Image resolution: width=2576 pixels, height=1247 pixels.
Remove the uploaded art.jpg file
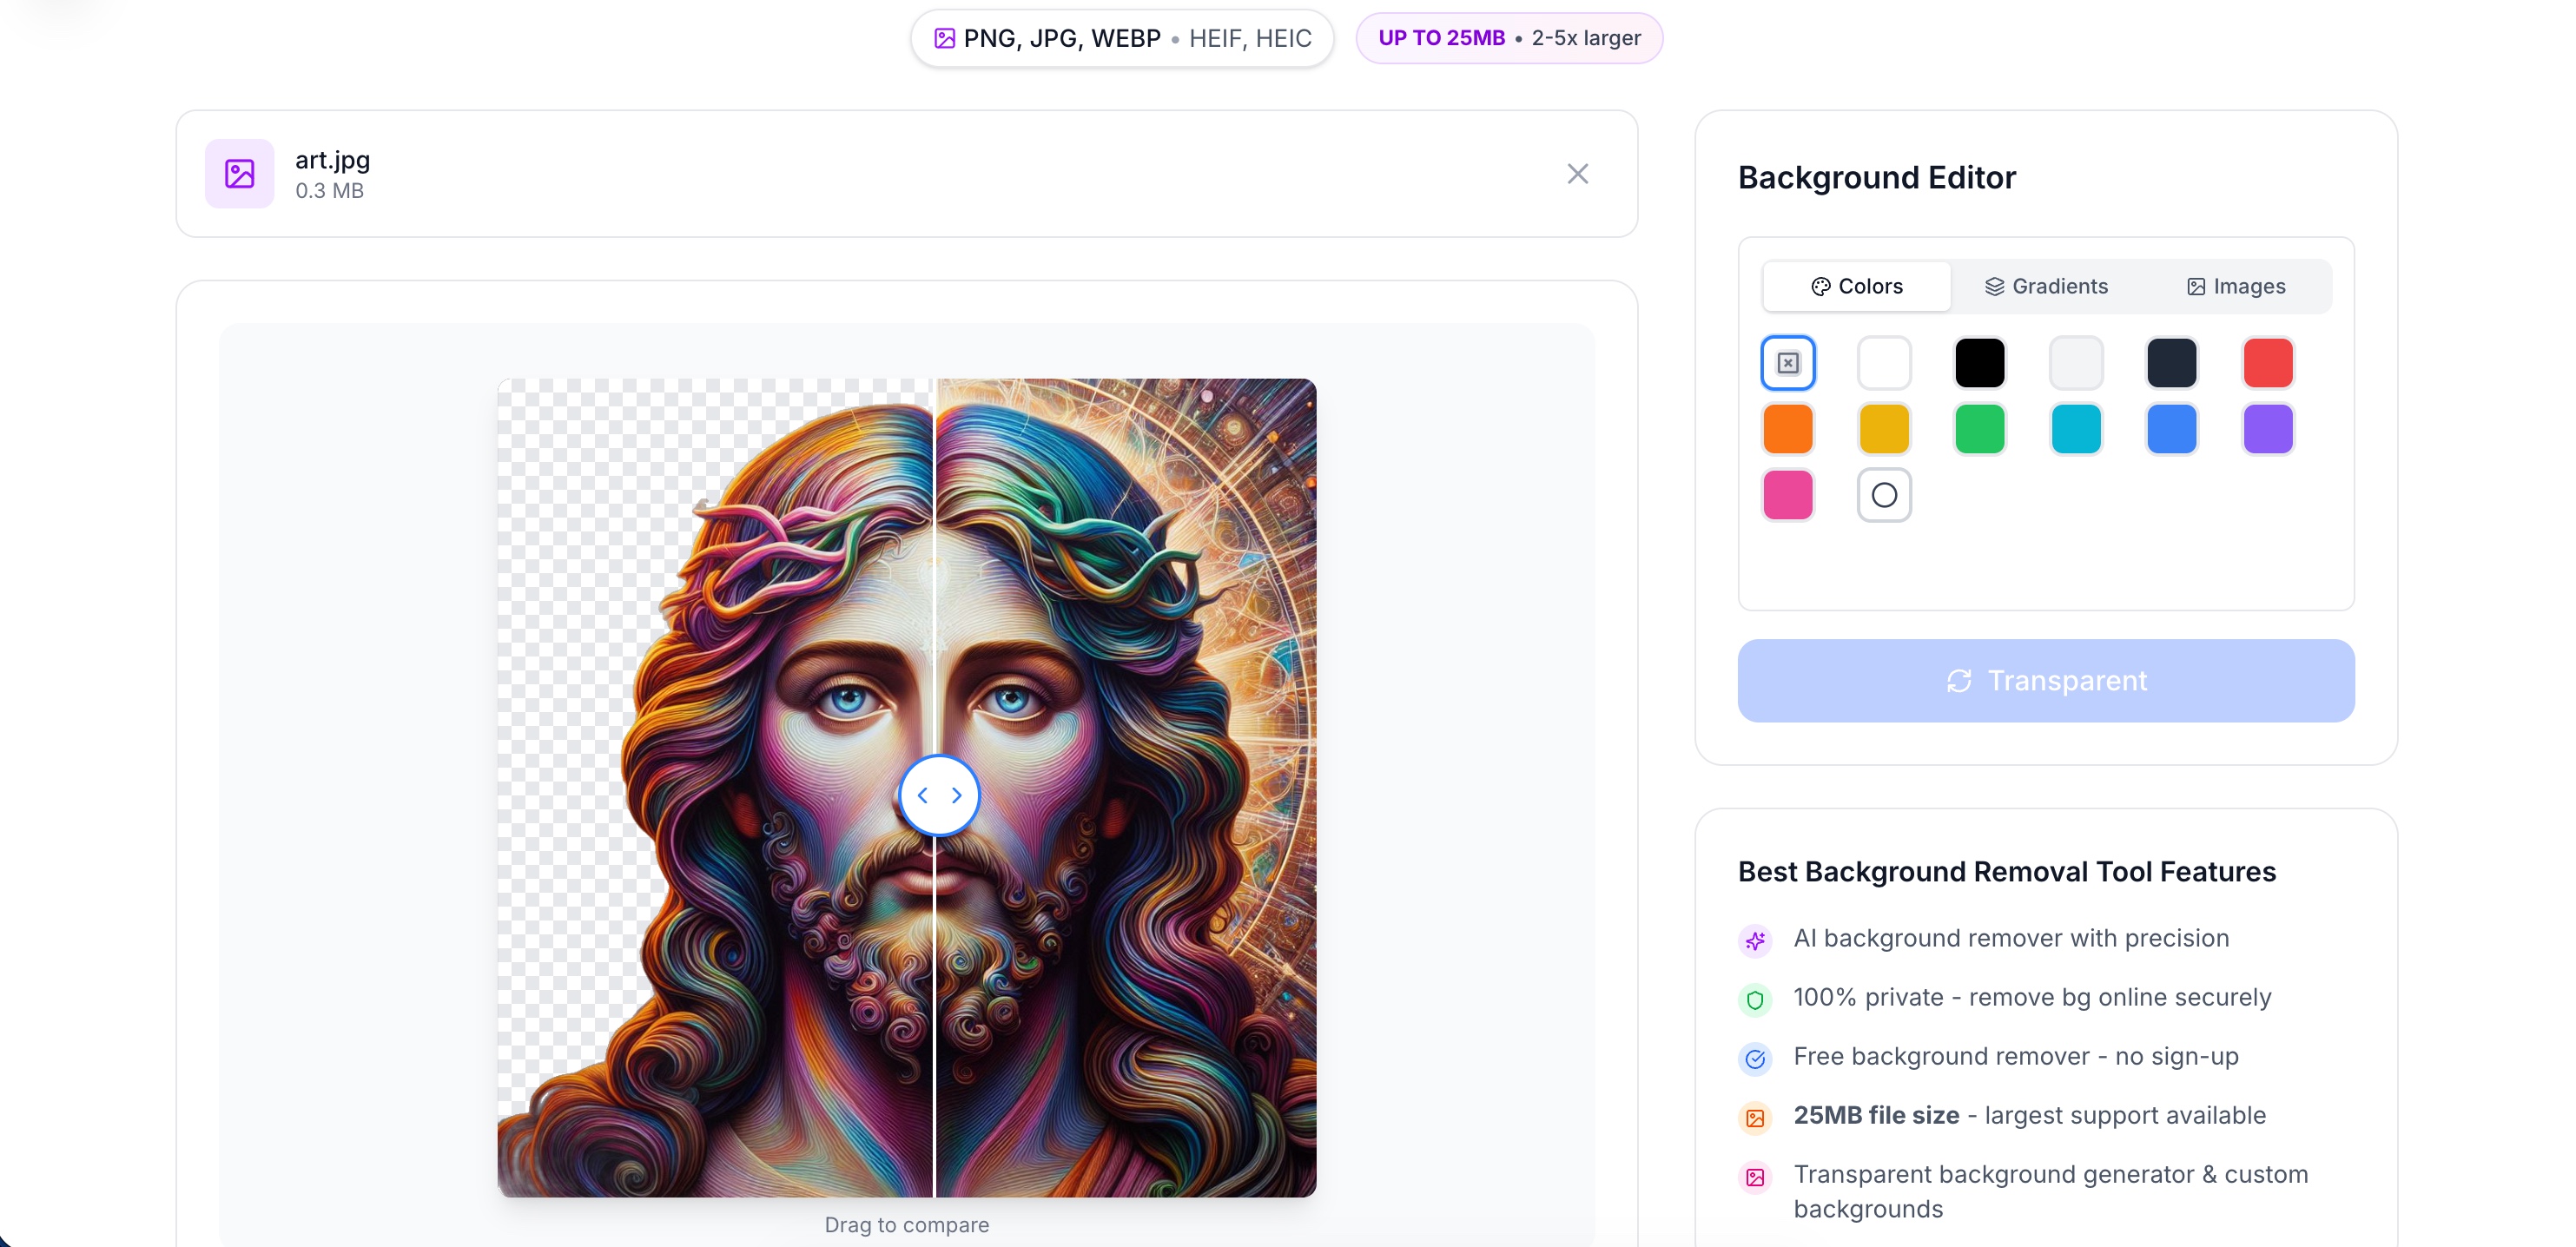tap(1577, 174)
